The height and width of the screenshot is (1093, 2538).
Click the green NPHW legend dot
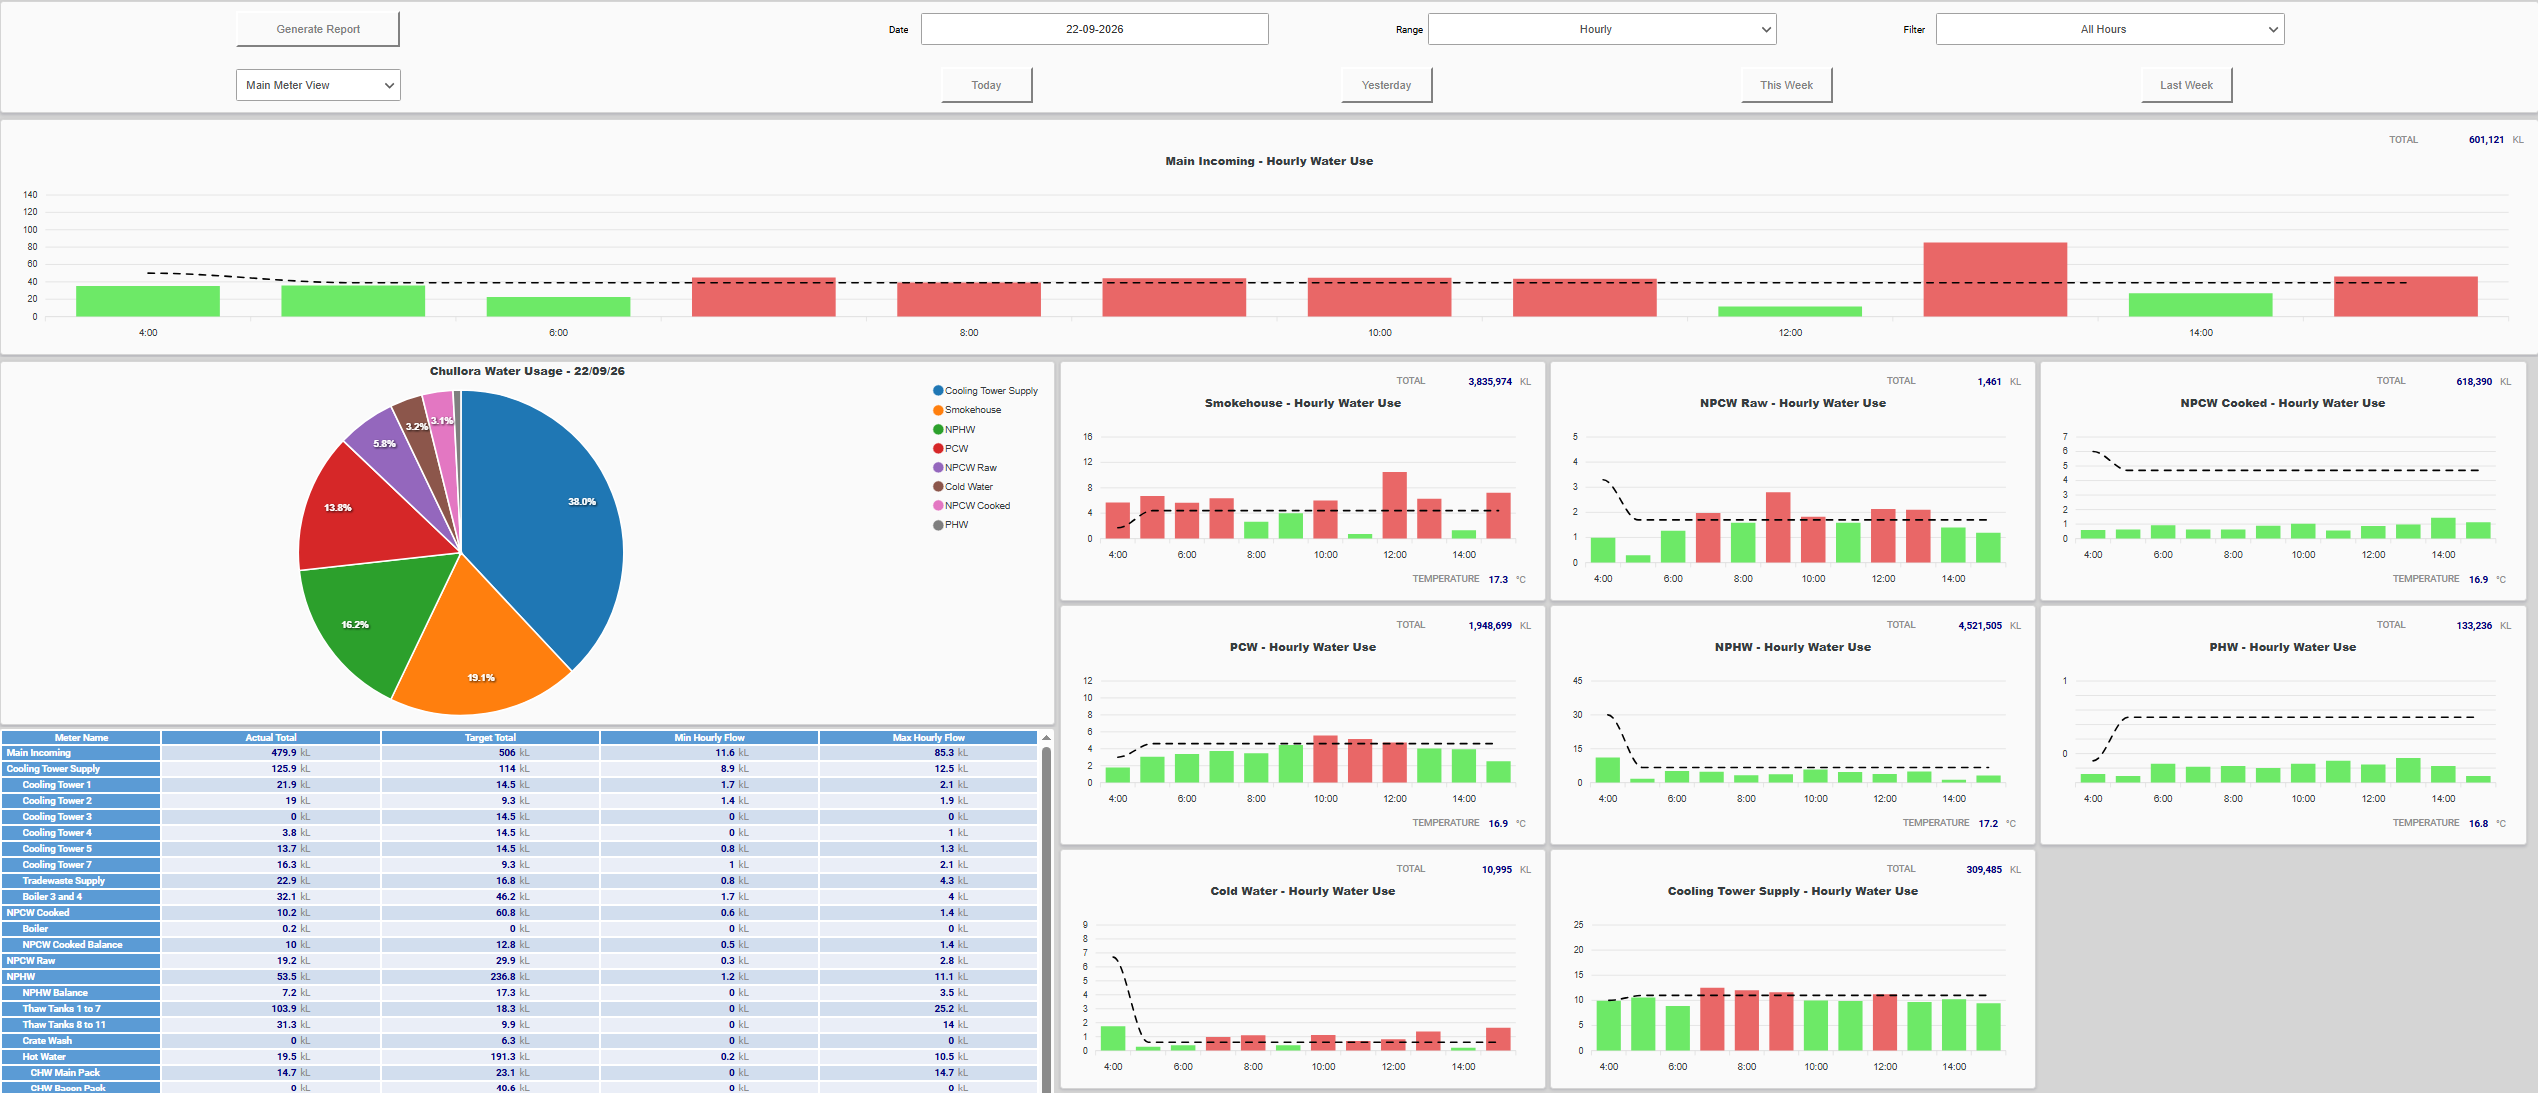[938, 429]
